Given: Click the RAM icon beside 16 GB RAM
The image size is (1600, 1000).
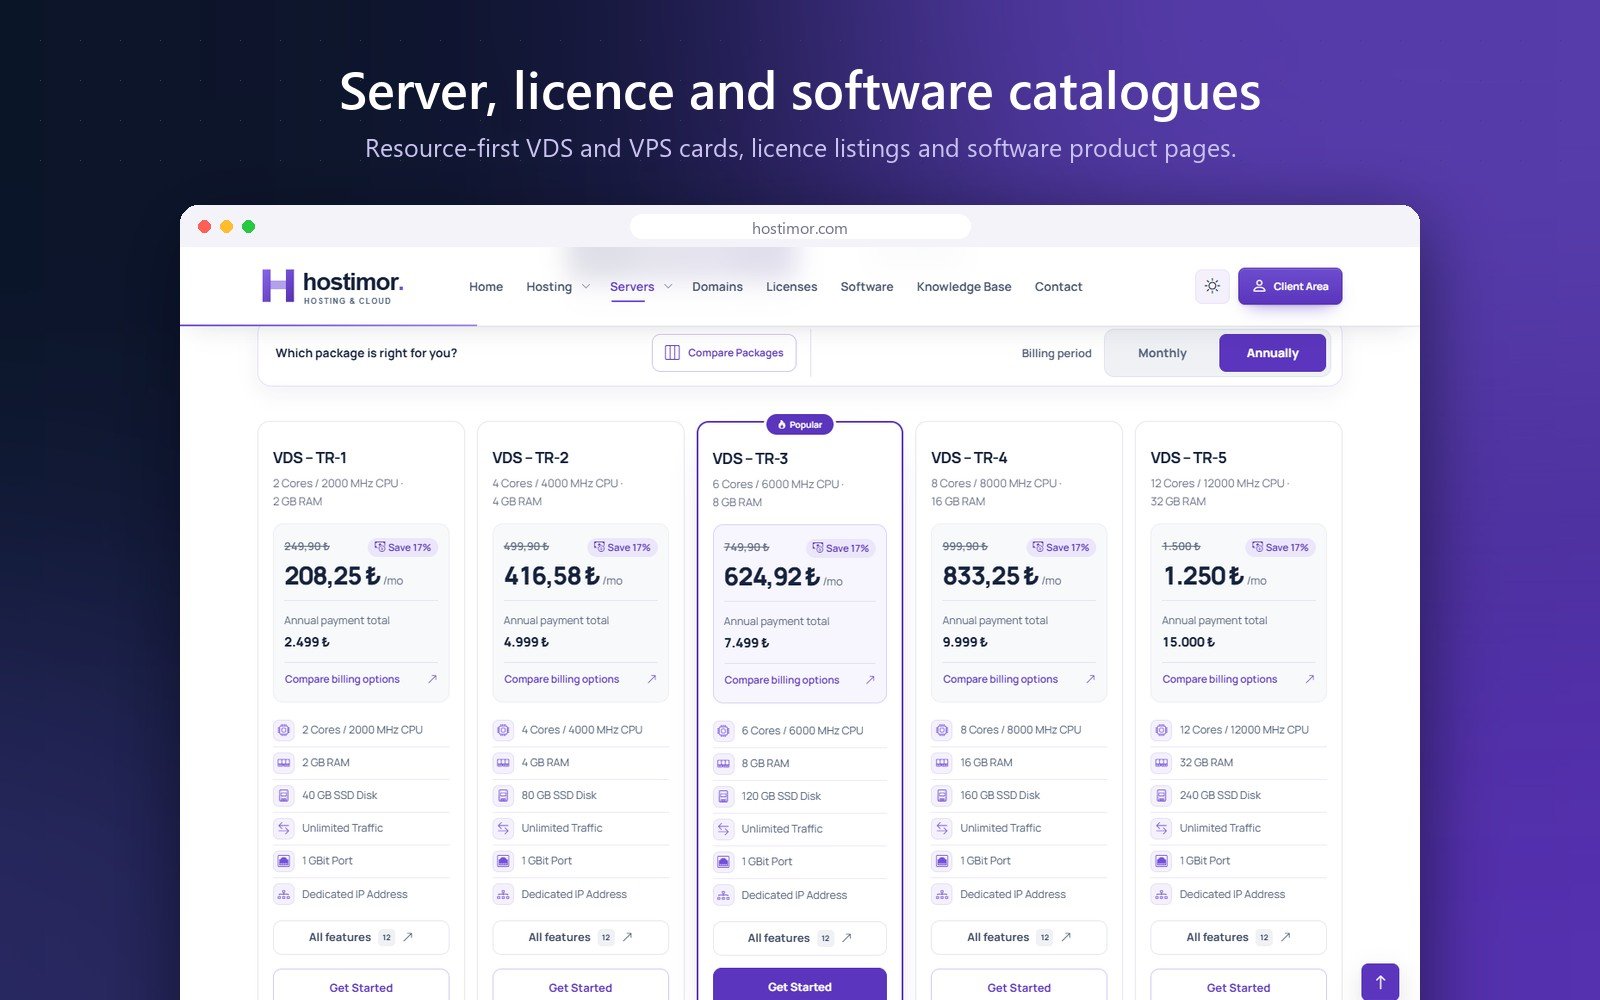Looking at the screenshot, I should click(942, 763).
